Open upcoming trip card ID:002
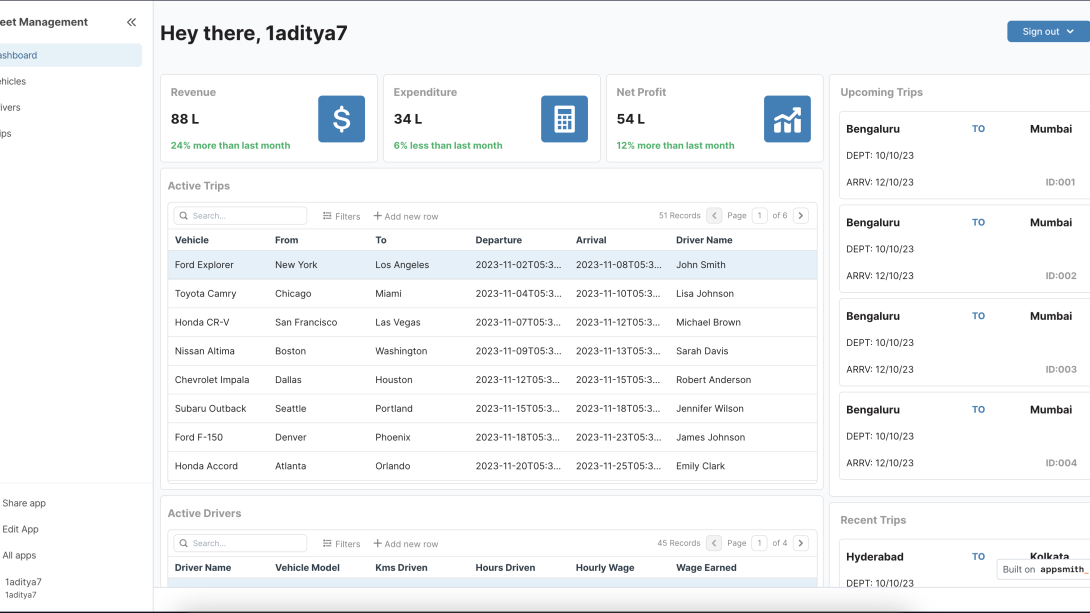Screen dimensions: 1090x613 (x=964, y=249)
